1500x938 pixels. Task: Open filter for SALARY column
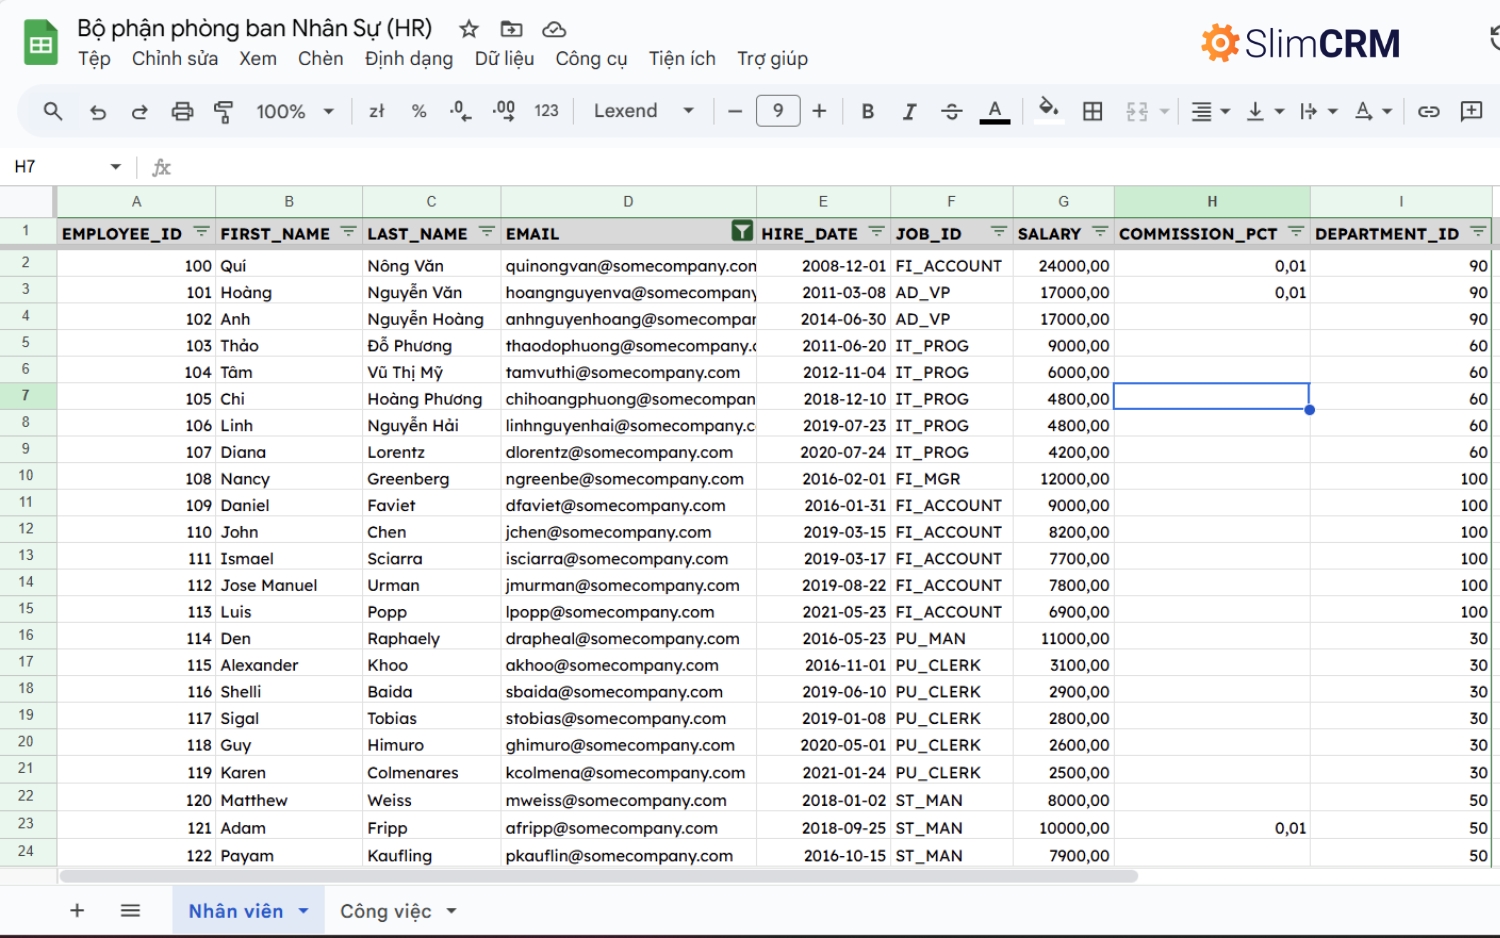[1100, 232]
